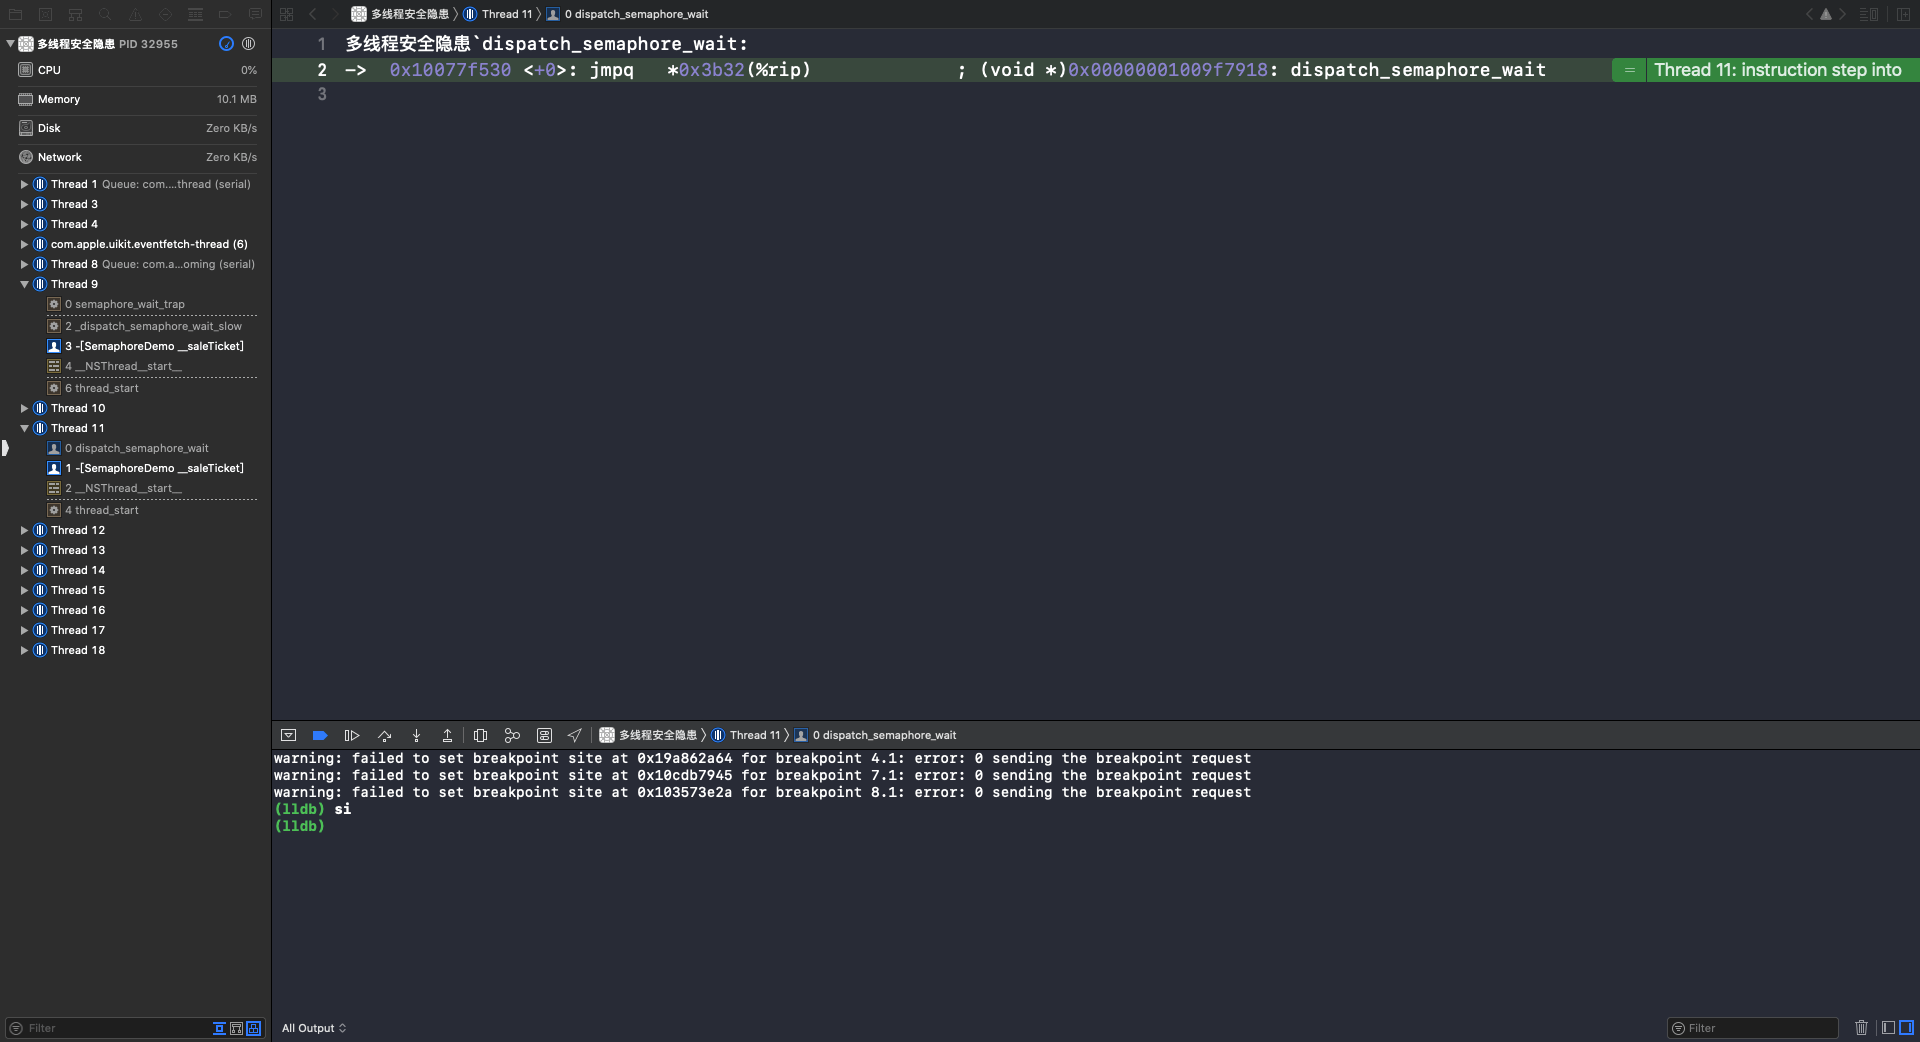
Task: Add a new editor on right
Action: [x=1903, y=14]
